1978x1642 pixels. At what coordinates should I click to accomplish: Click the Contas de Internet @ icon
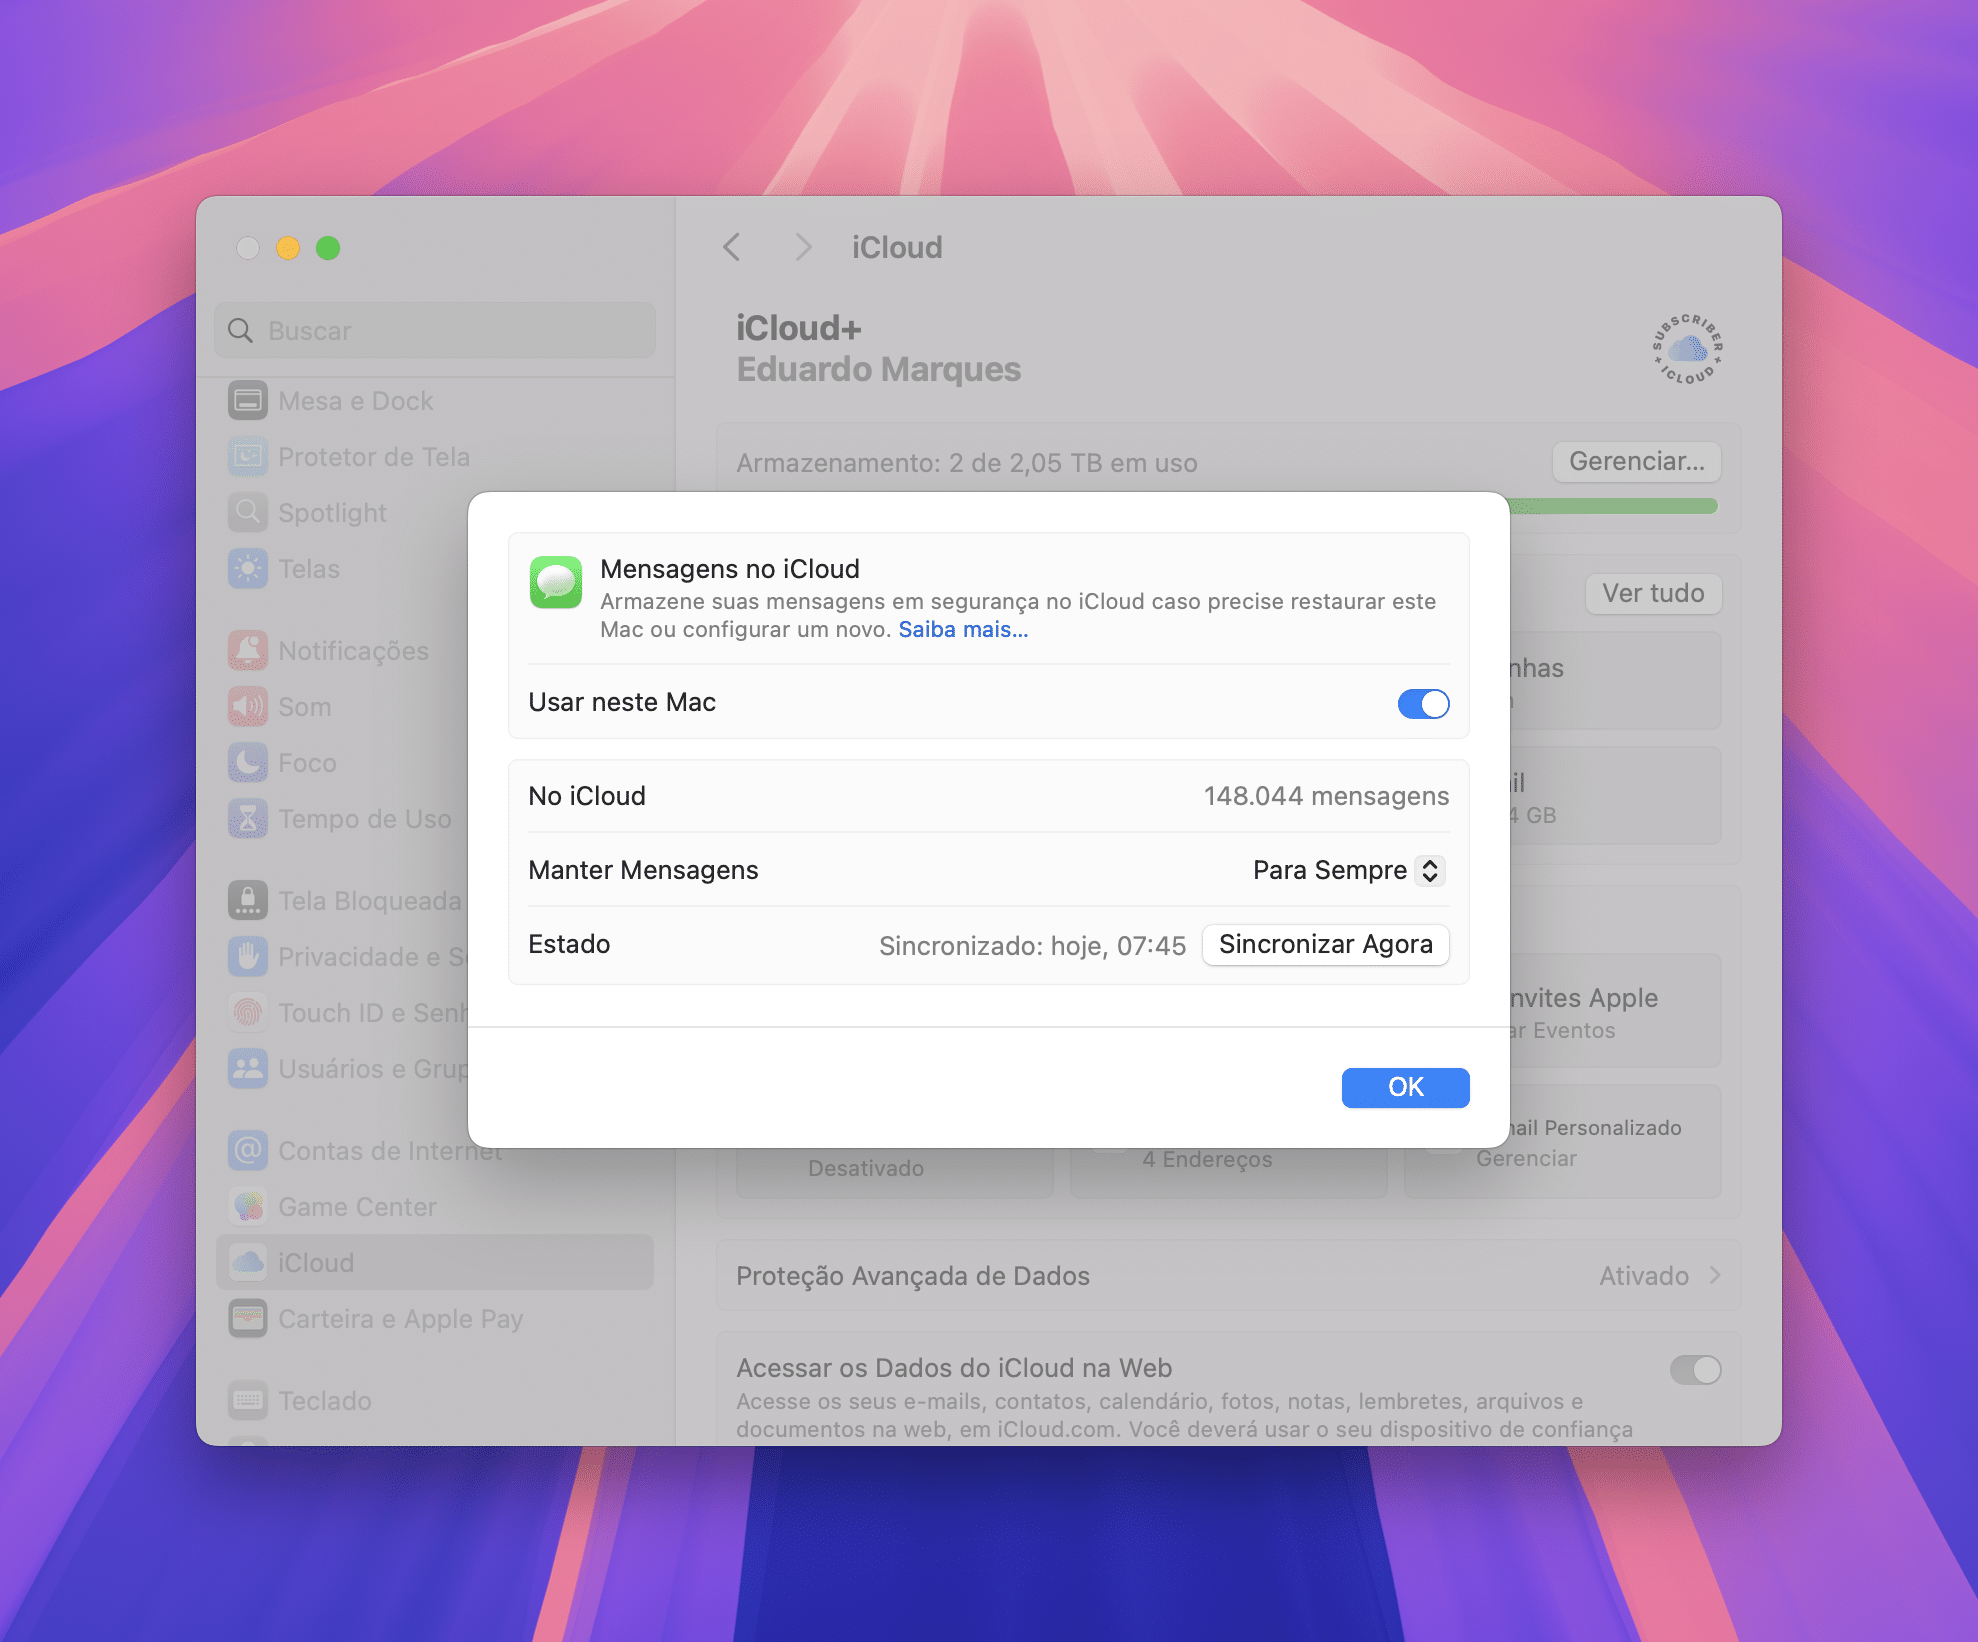point(248,1151)
